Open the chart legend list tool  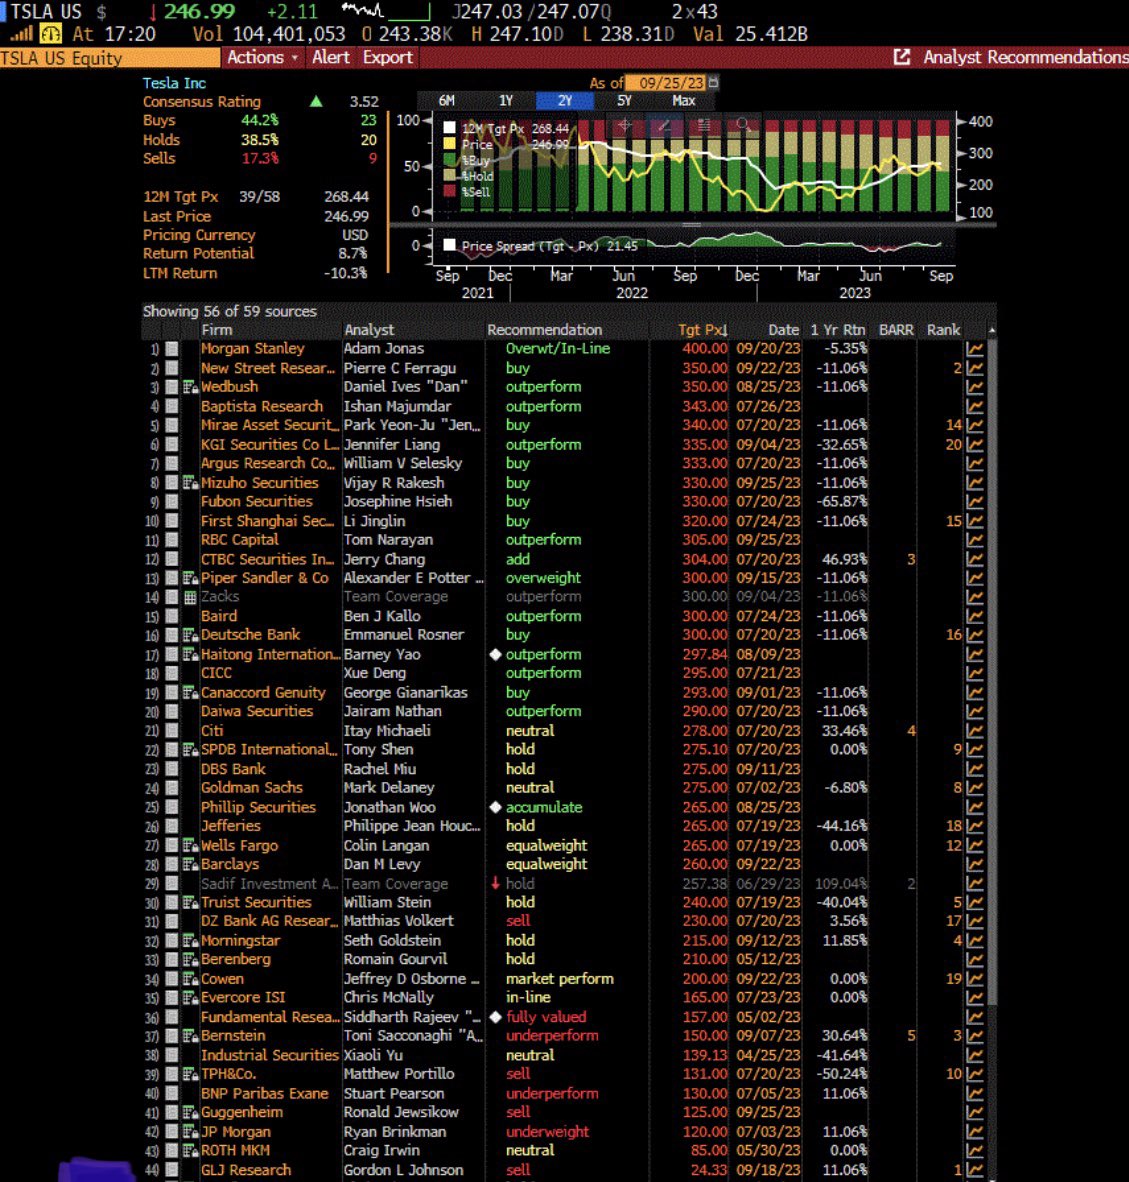coord(703,126)
